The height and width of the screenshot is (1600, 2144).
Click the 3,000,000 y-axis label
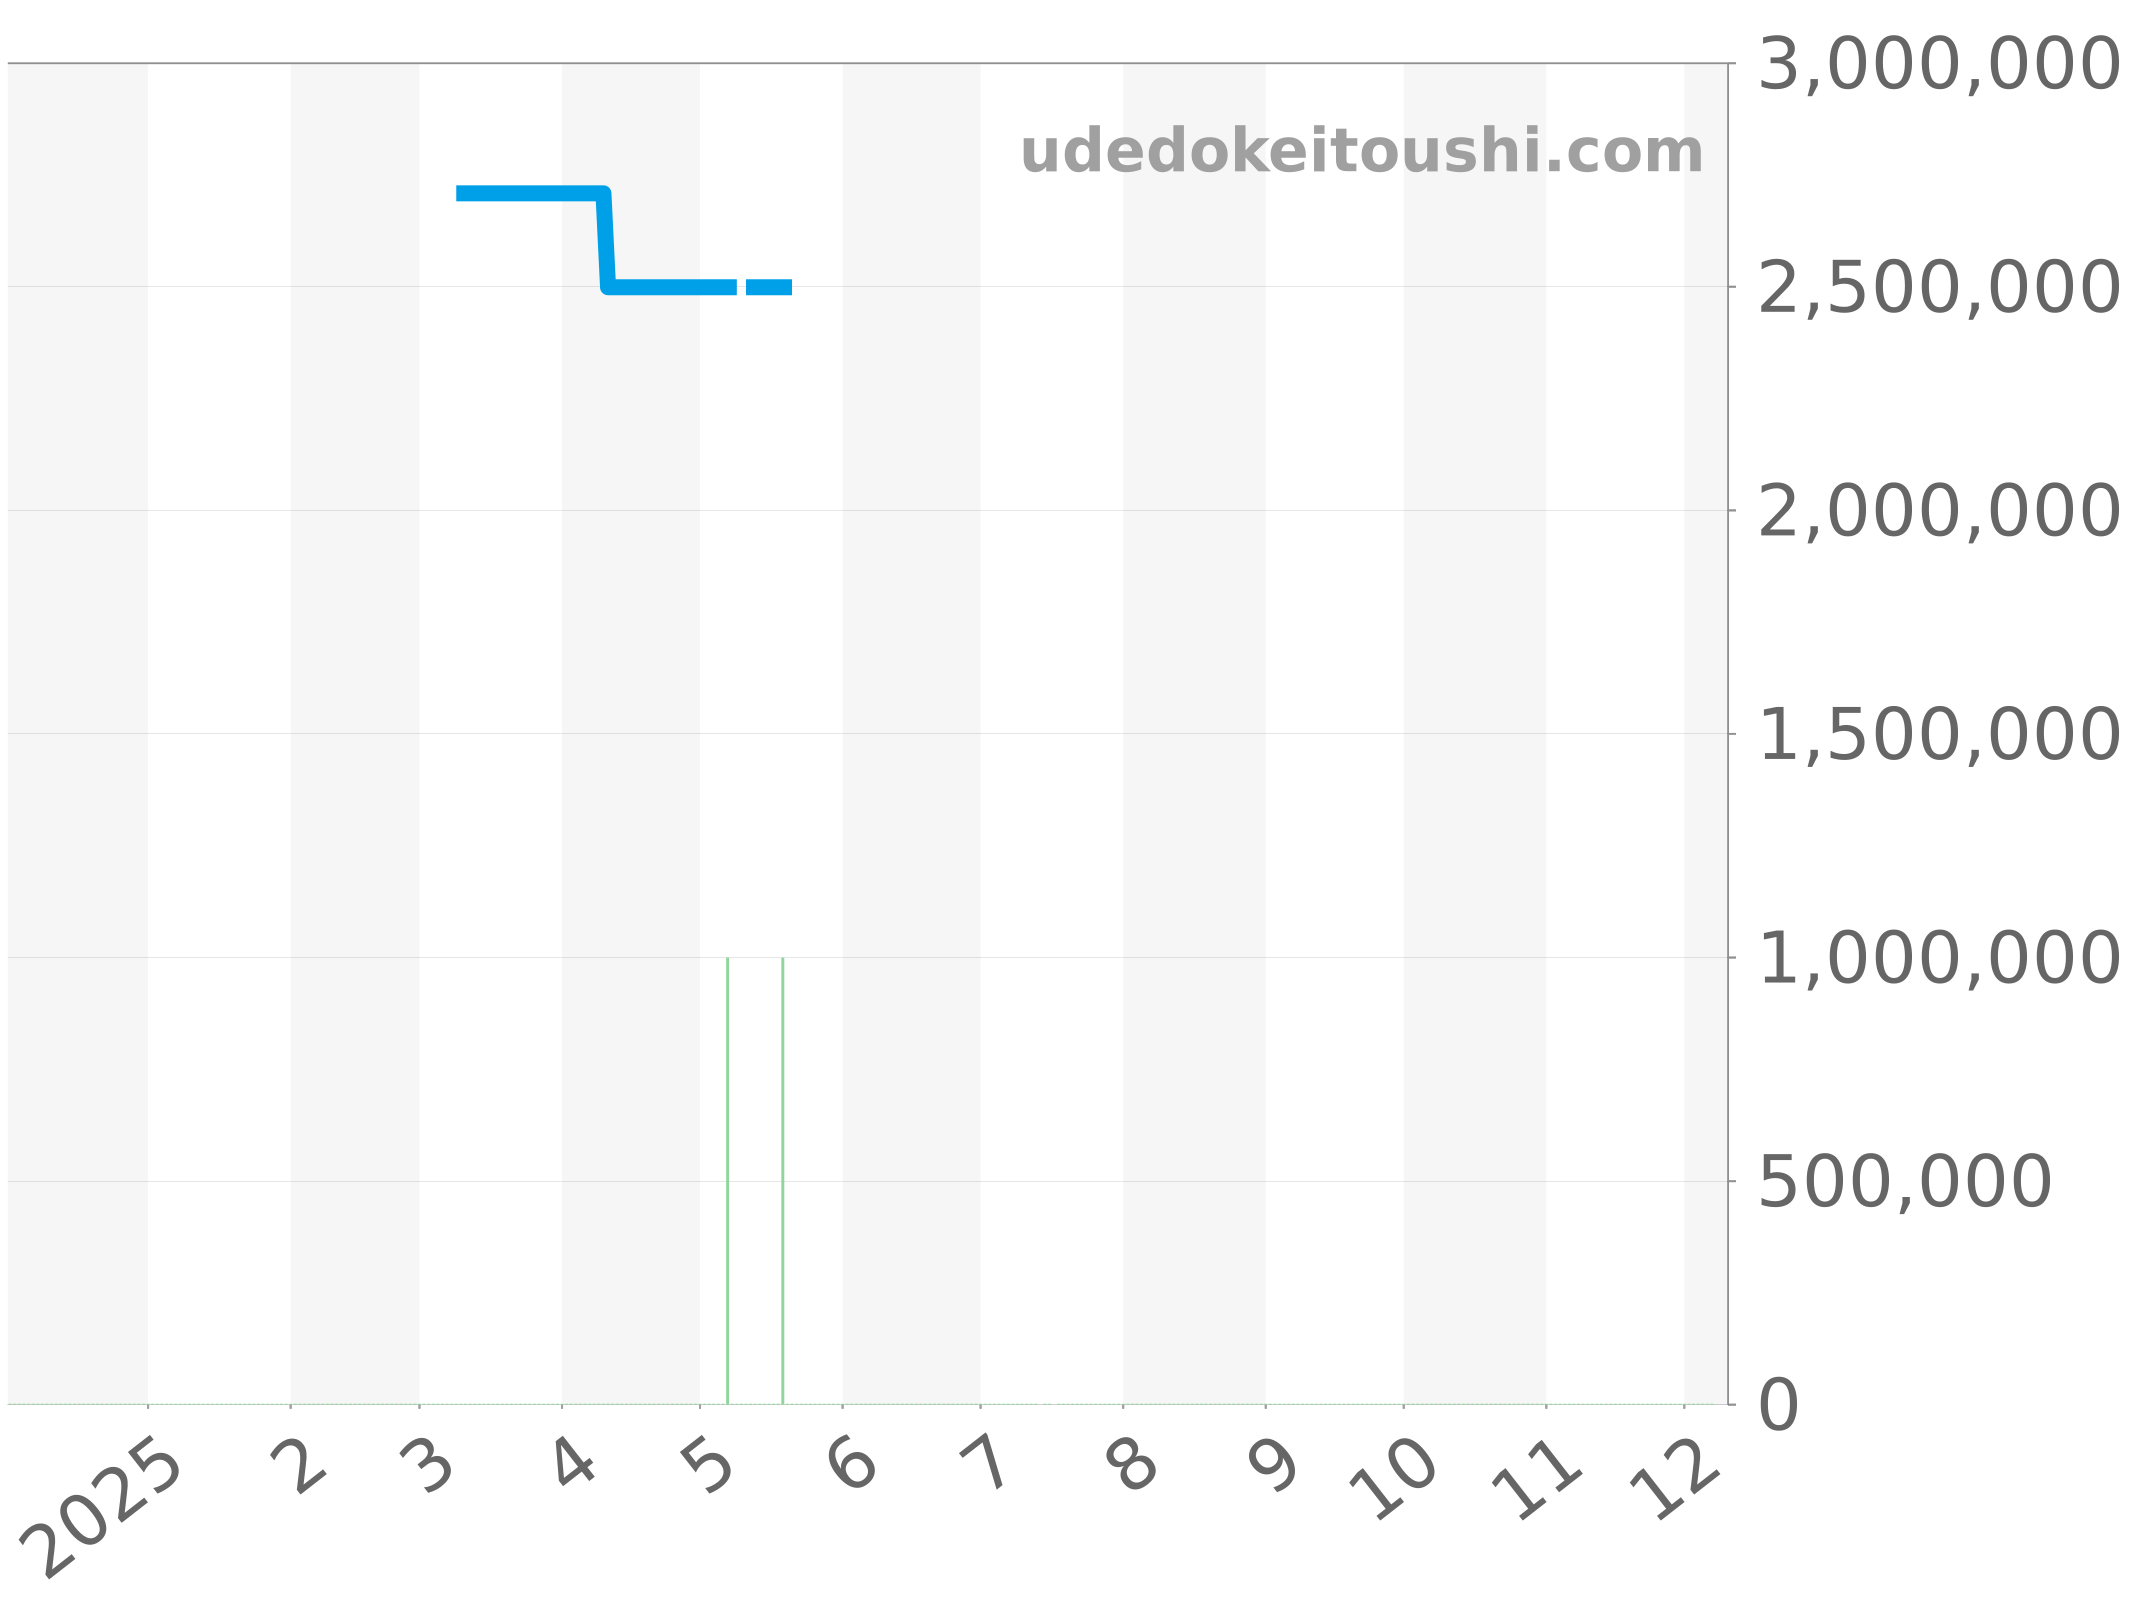[x=1938, y=65]
